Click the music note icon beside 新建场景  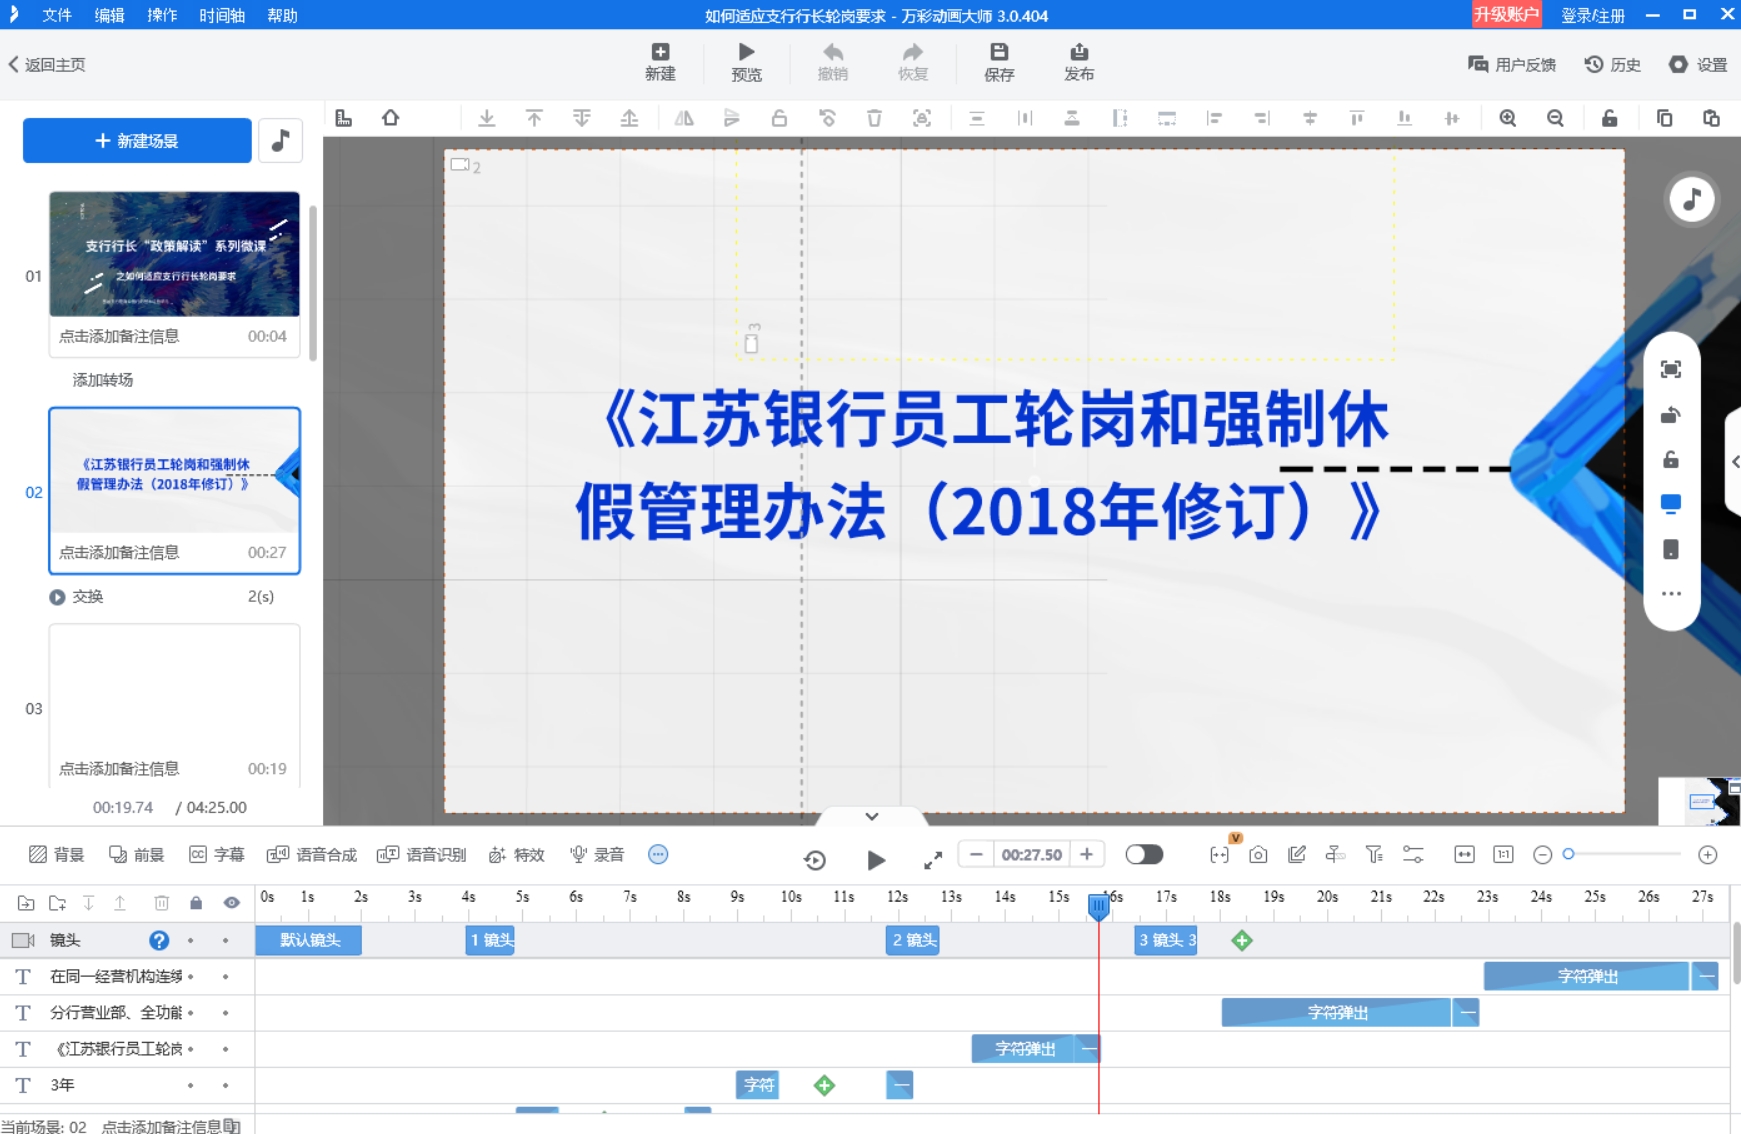(281, 141)
